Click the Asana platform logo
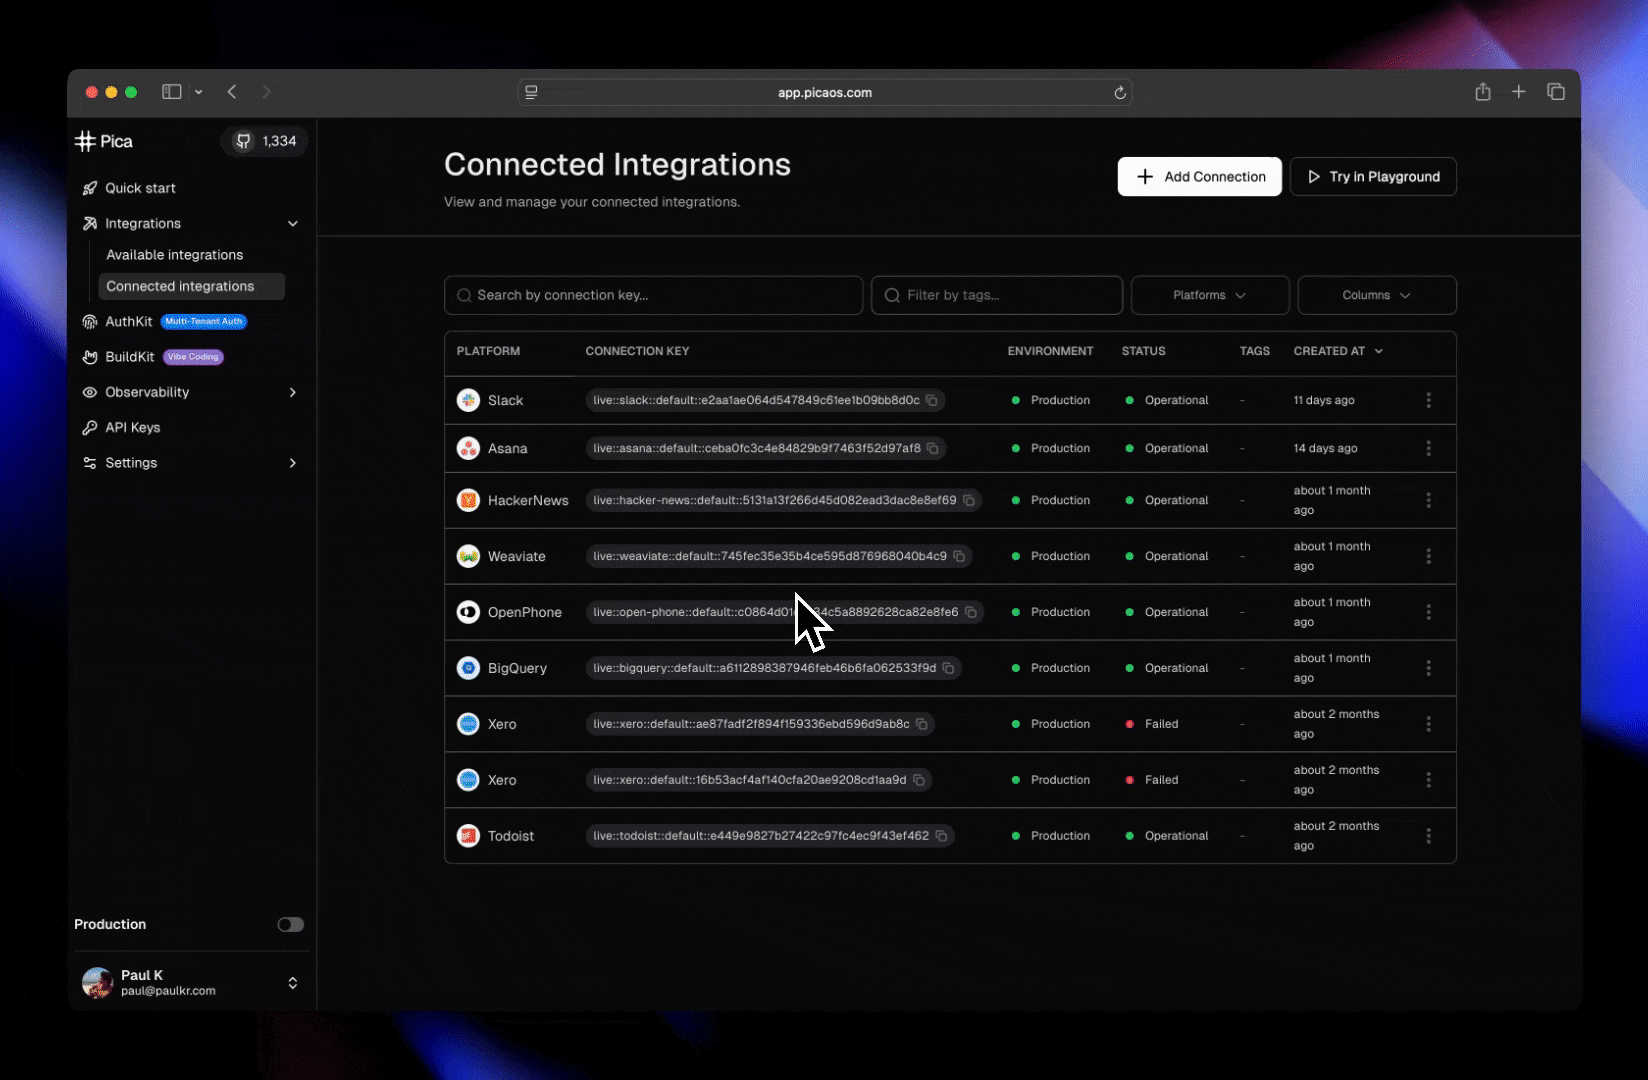The width and height of the screenshot is (1648, 1080). click(468, 448)
